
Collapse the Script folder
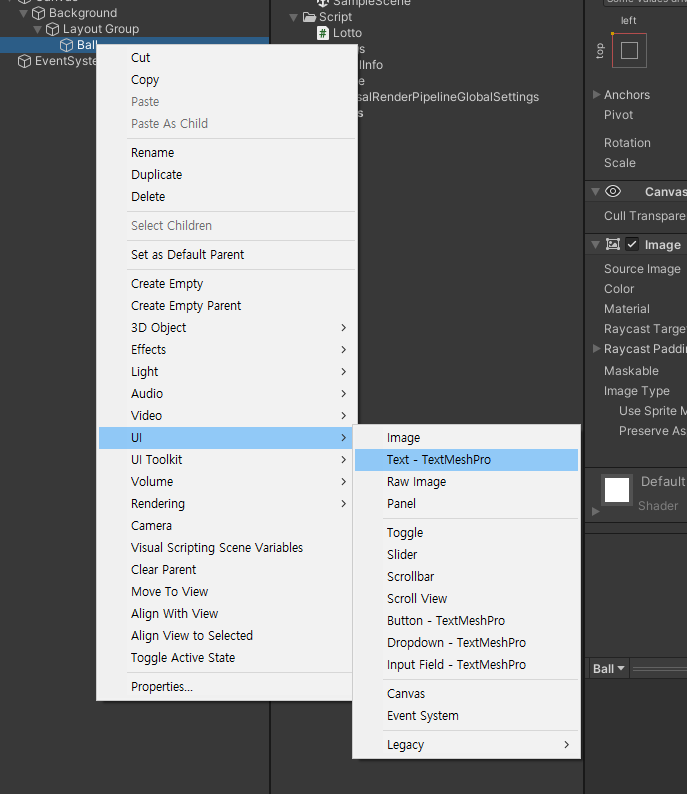294,18
